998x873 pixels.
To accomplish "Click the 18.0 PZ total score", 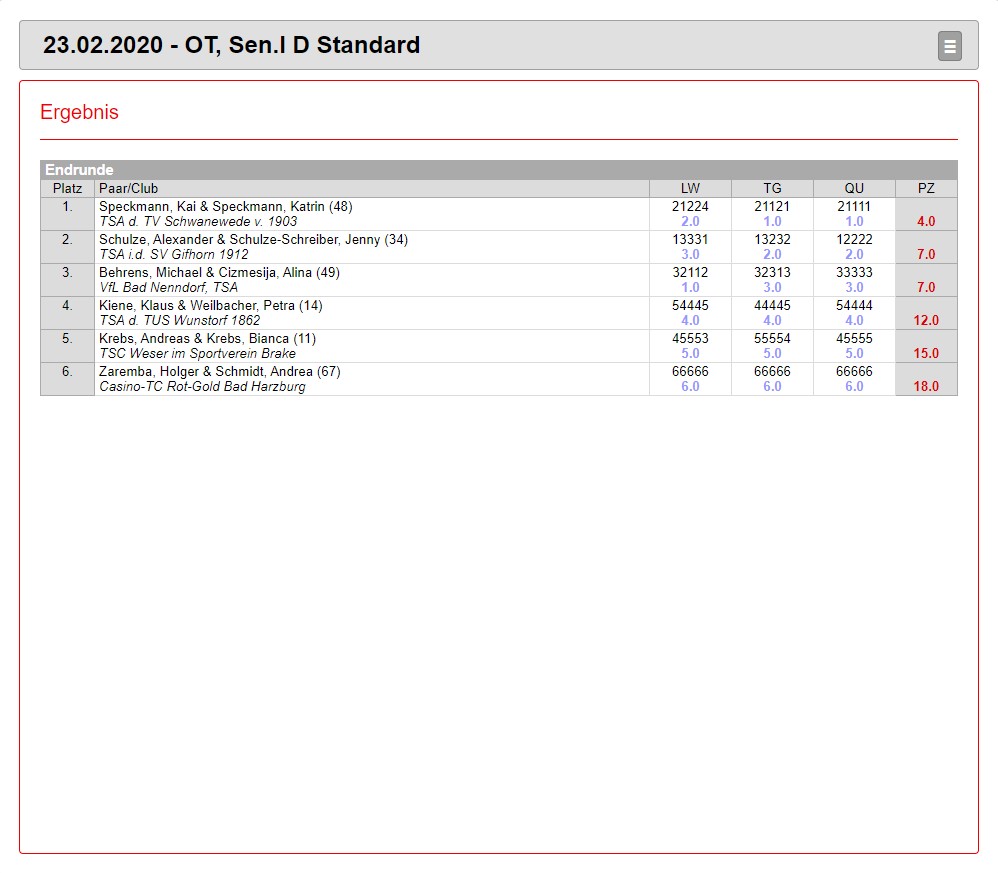I will (x=926, y=387).
